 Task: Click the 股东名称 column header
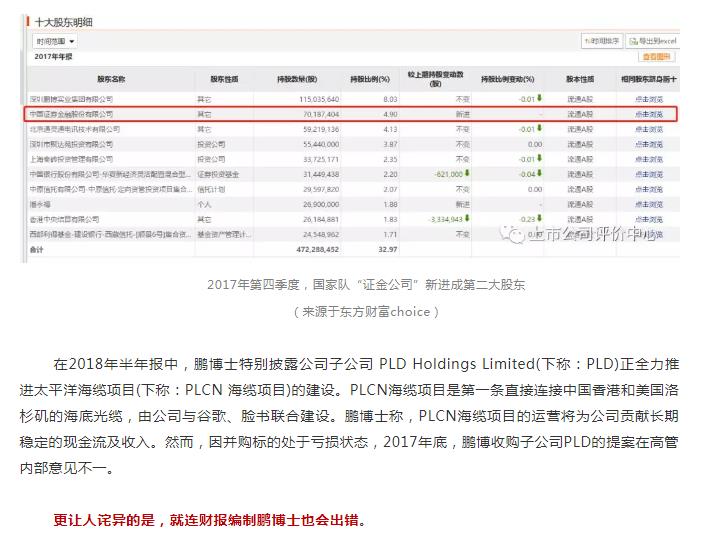point(111,79)
